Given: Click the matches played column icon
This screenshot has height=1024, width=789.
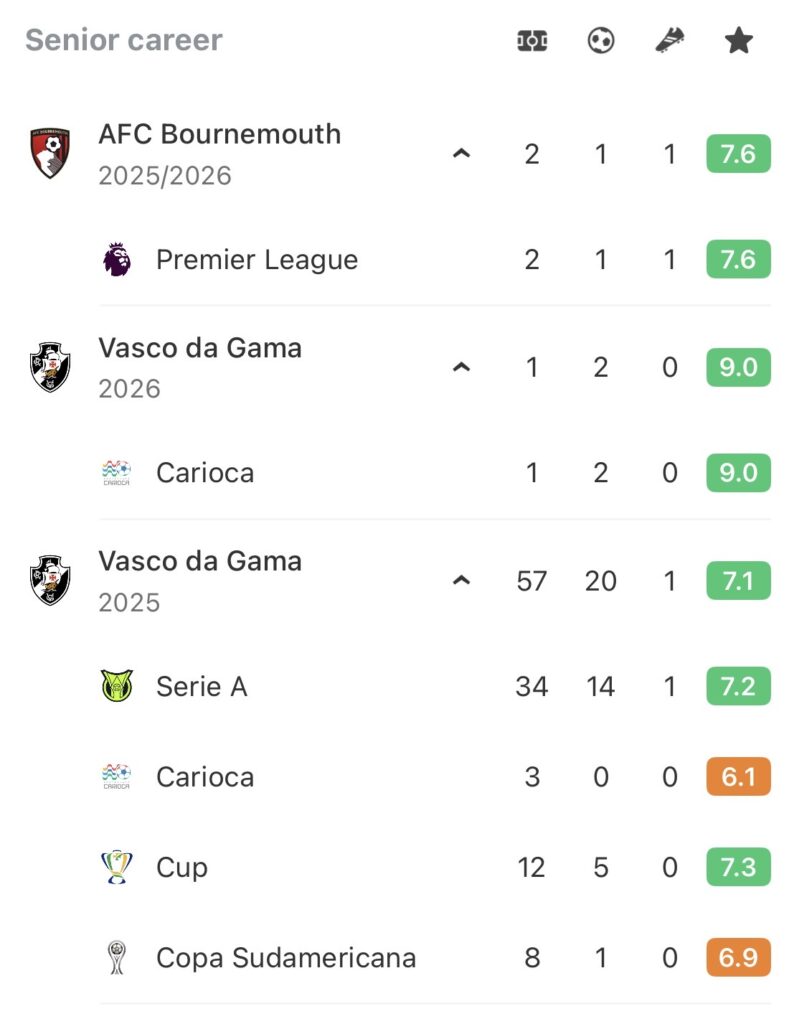Looking at the screenshot, I should [x=532, y=41].
